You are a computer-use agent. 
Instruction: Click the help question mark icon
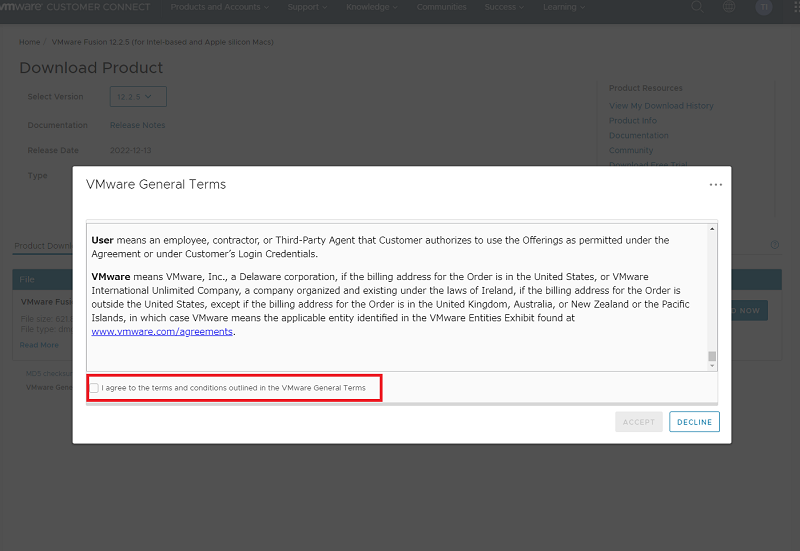[774, 245]
